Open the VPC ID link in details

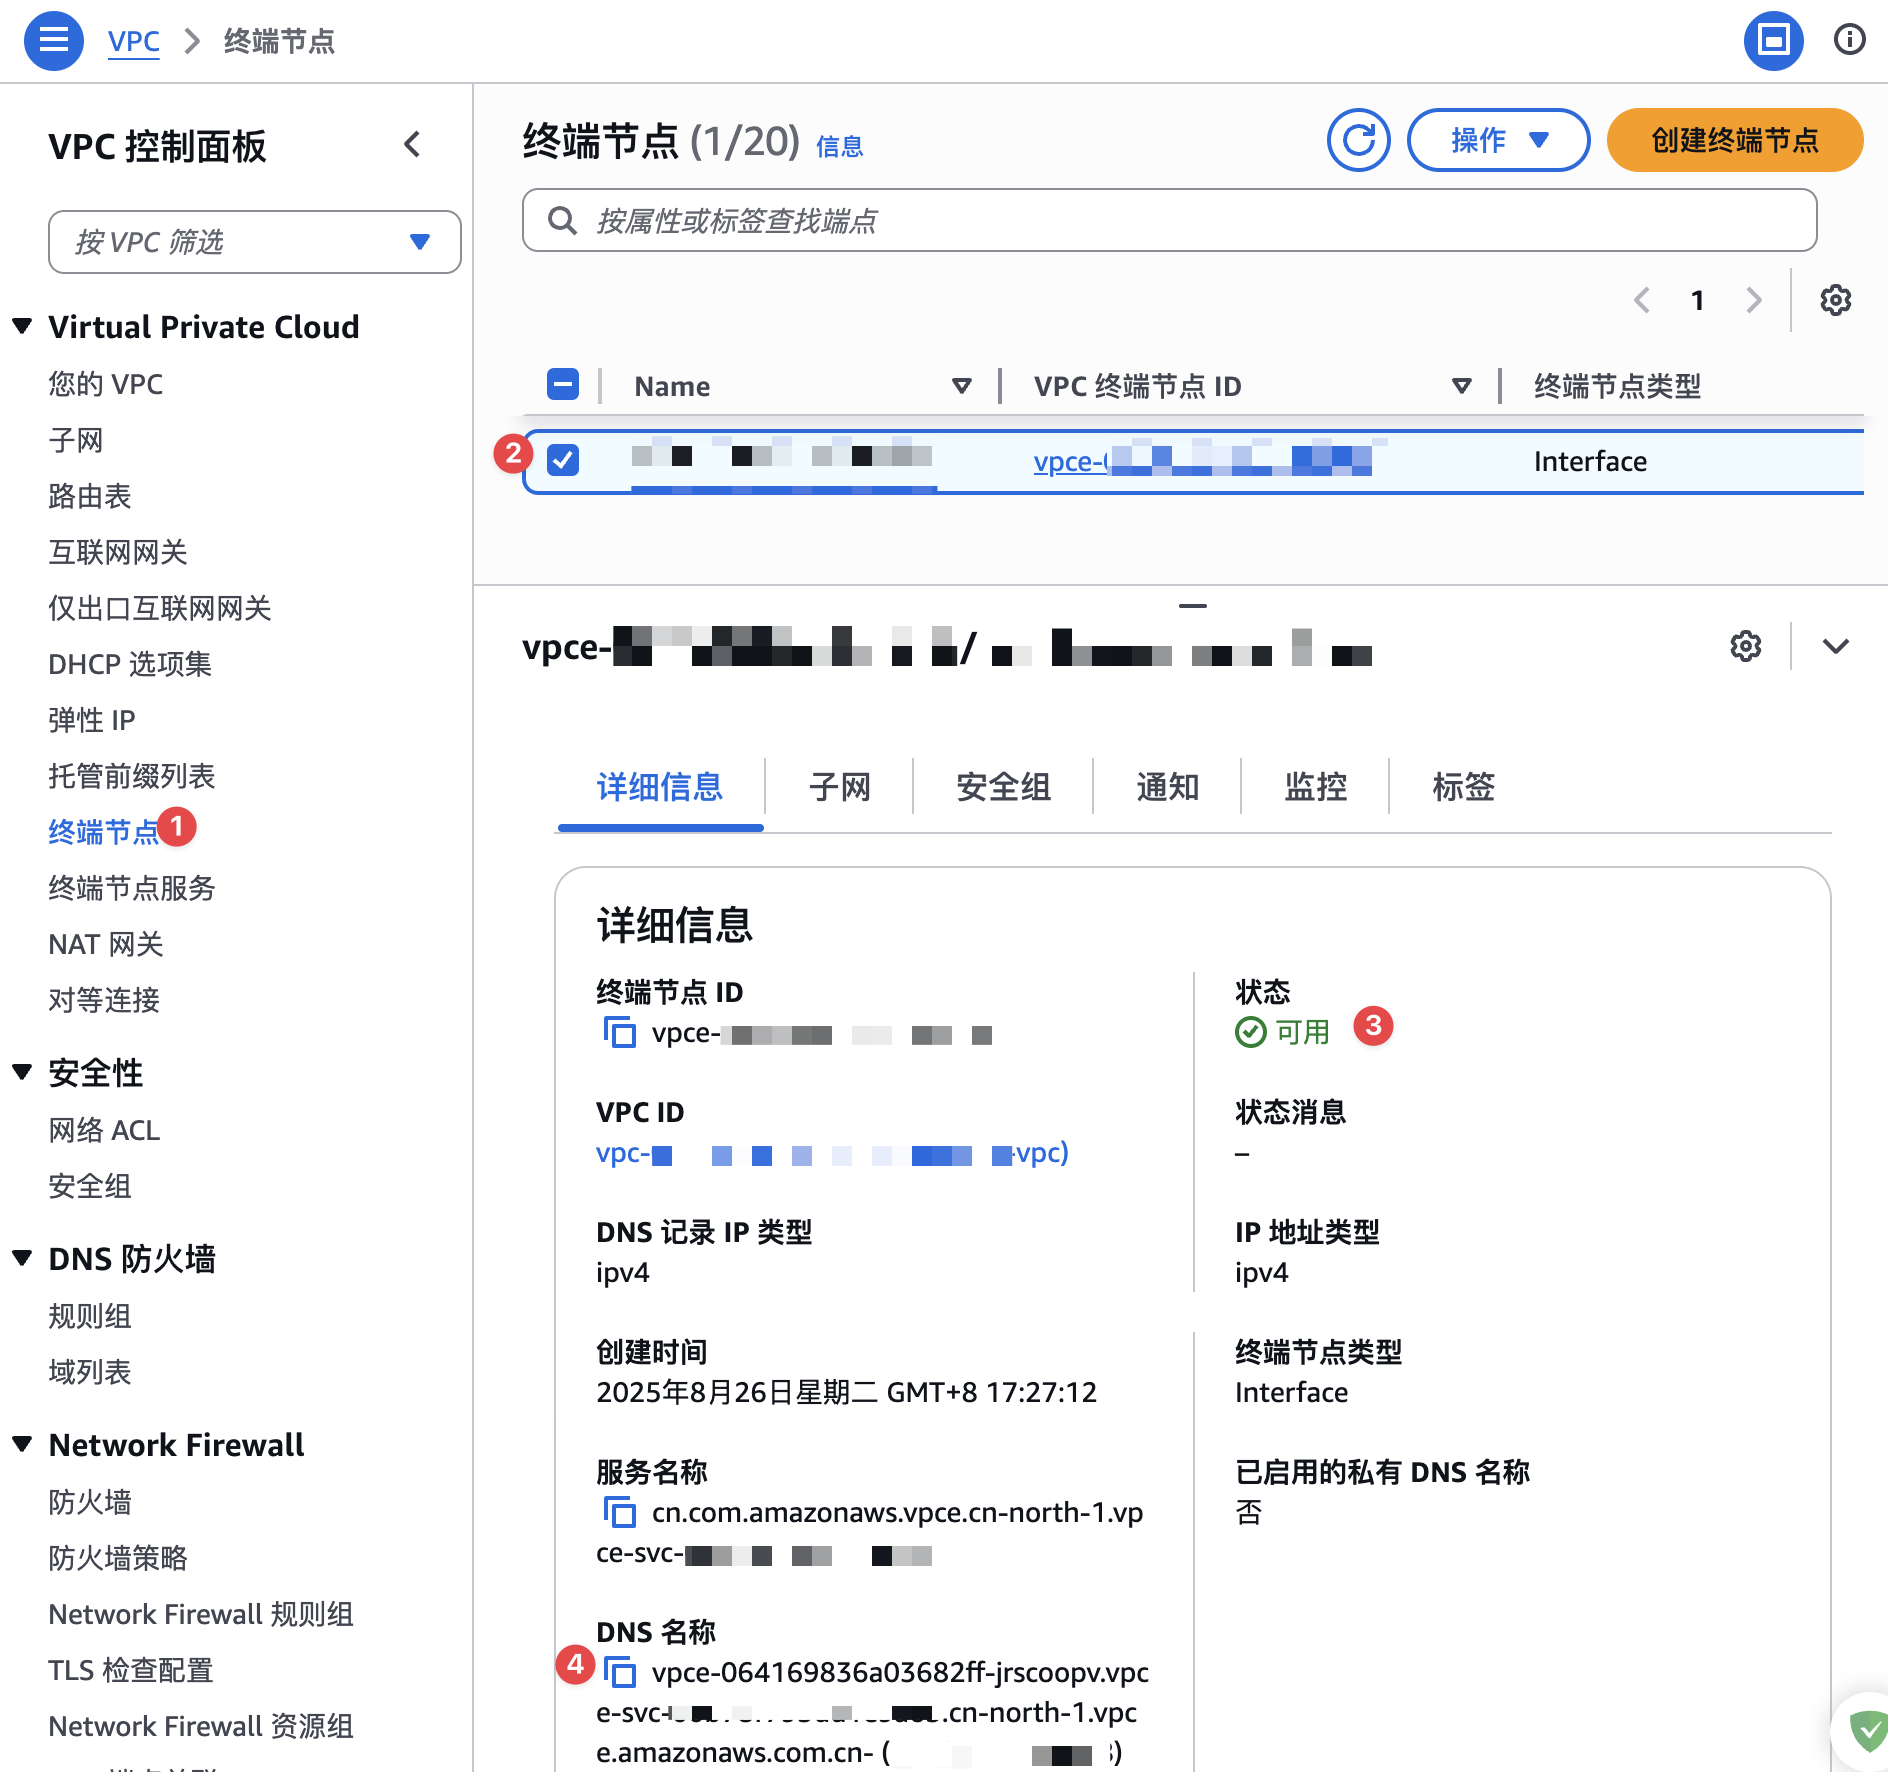[832, 1153]
